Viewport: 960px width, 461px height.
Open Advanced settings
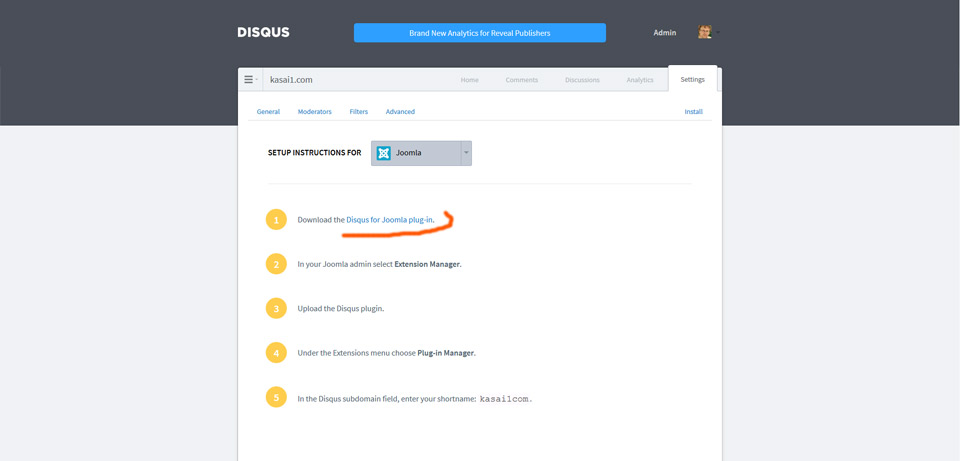click(x=400, y=112)
